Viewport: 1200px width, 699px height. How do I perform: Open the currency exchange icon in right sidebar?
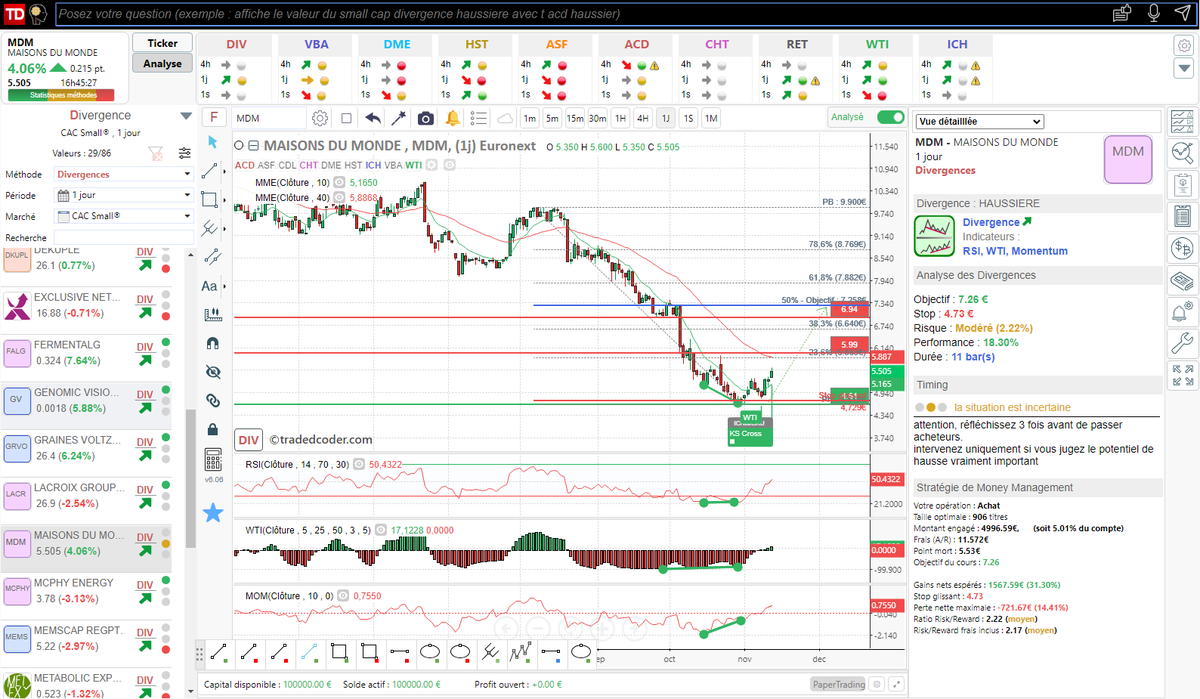1182,248
